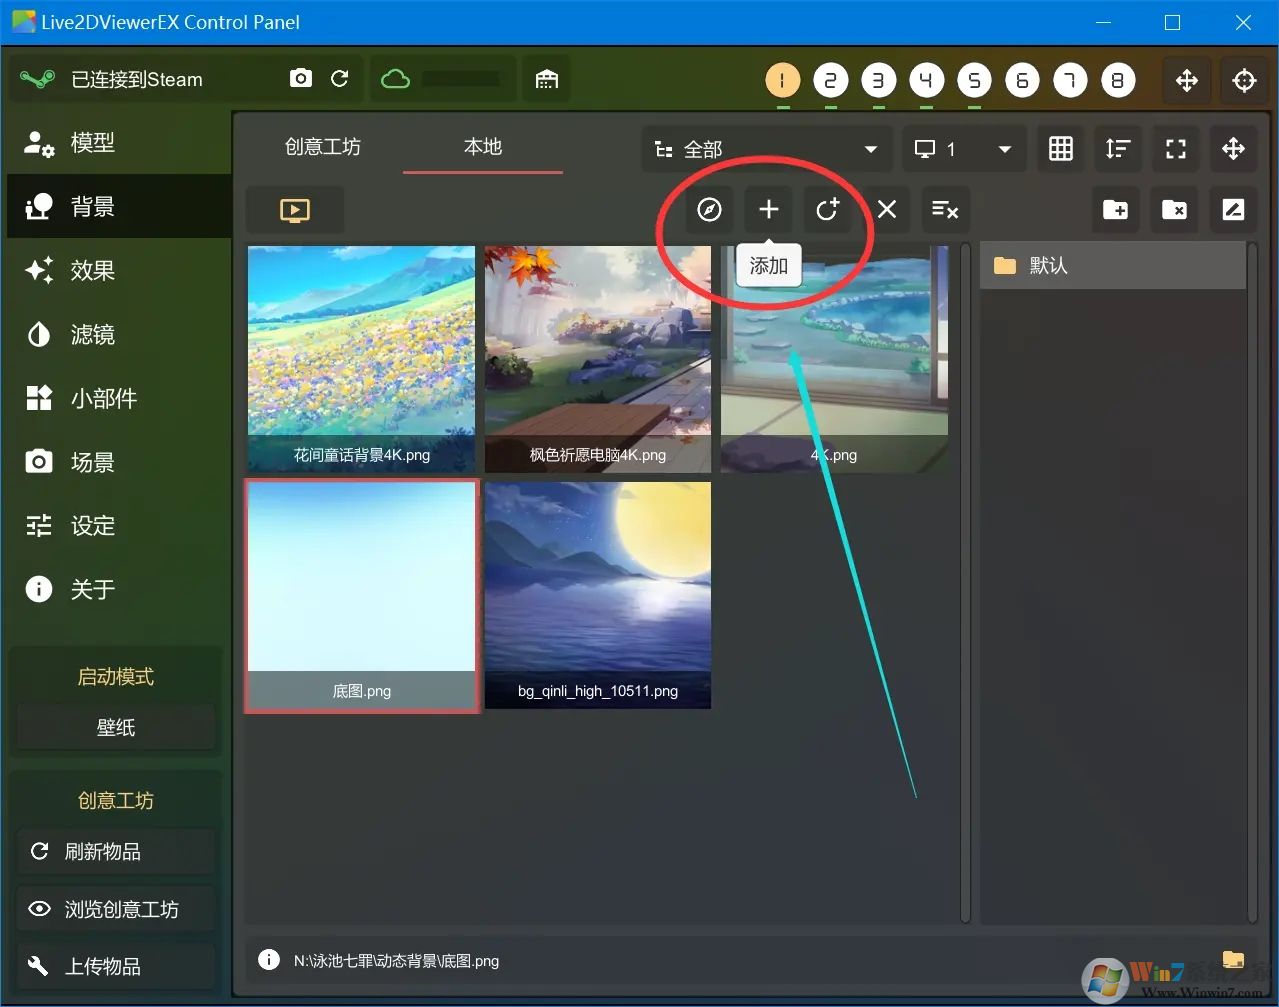Open the monitor 1 selection dropdown

pyautogui.click(x=963, y=148)
